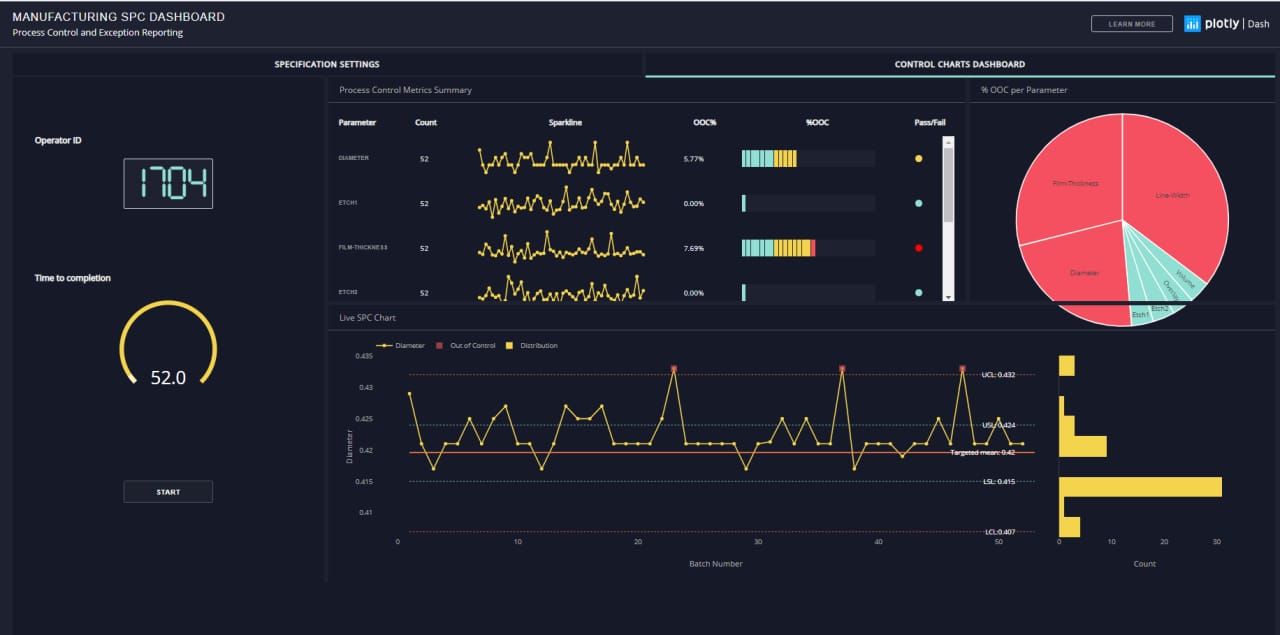Click the Diameter sparkline chart
The image size is (1280, 635).
pos(561,158)
